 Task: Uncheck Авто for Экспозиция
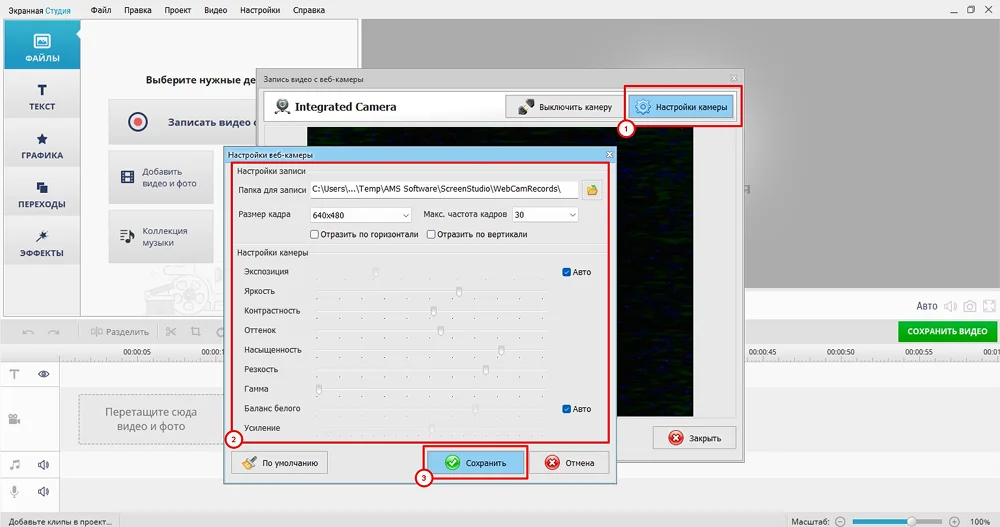click(567, 272)
